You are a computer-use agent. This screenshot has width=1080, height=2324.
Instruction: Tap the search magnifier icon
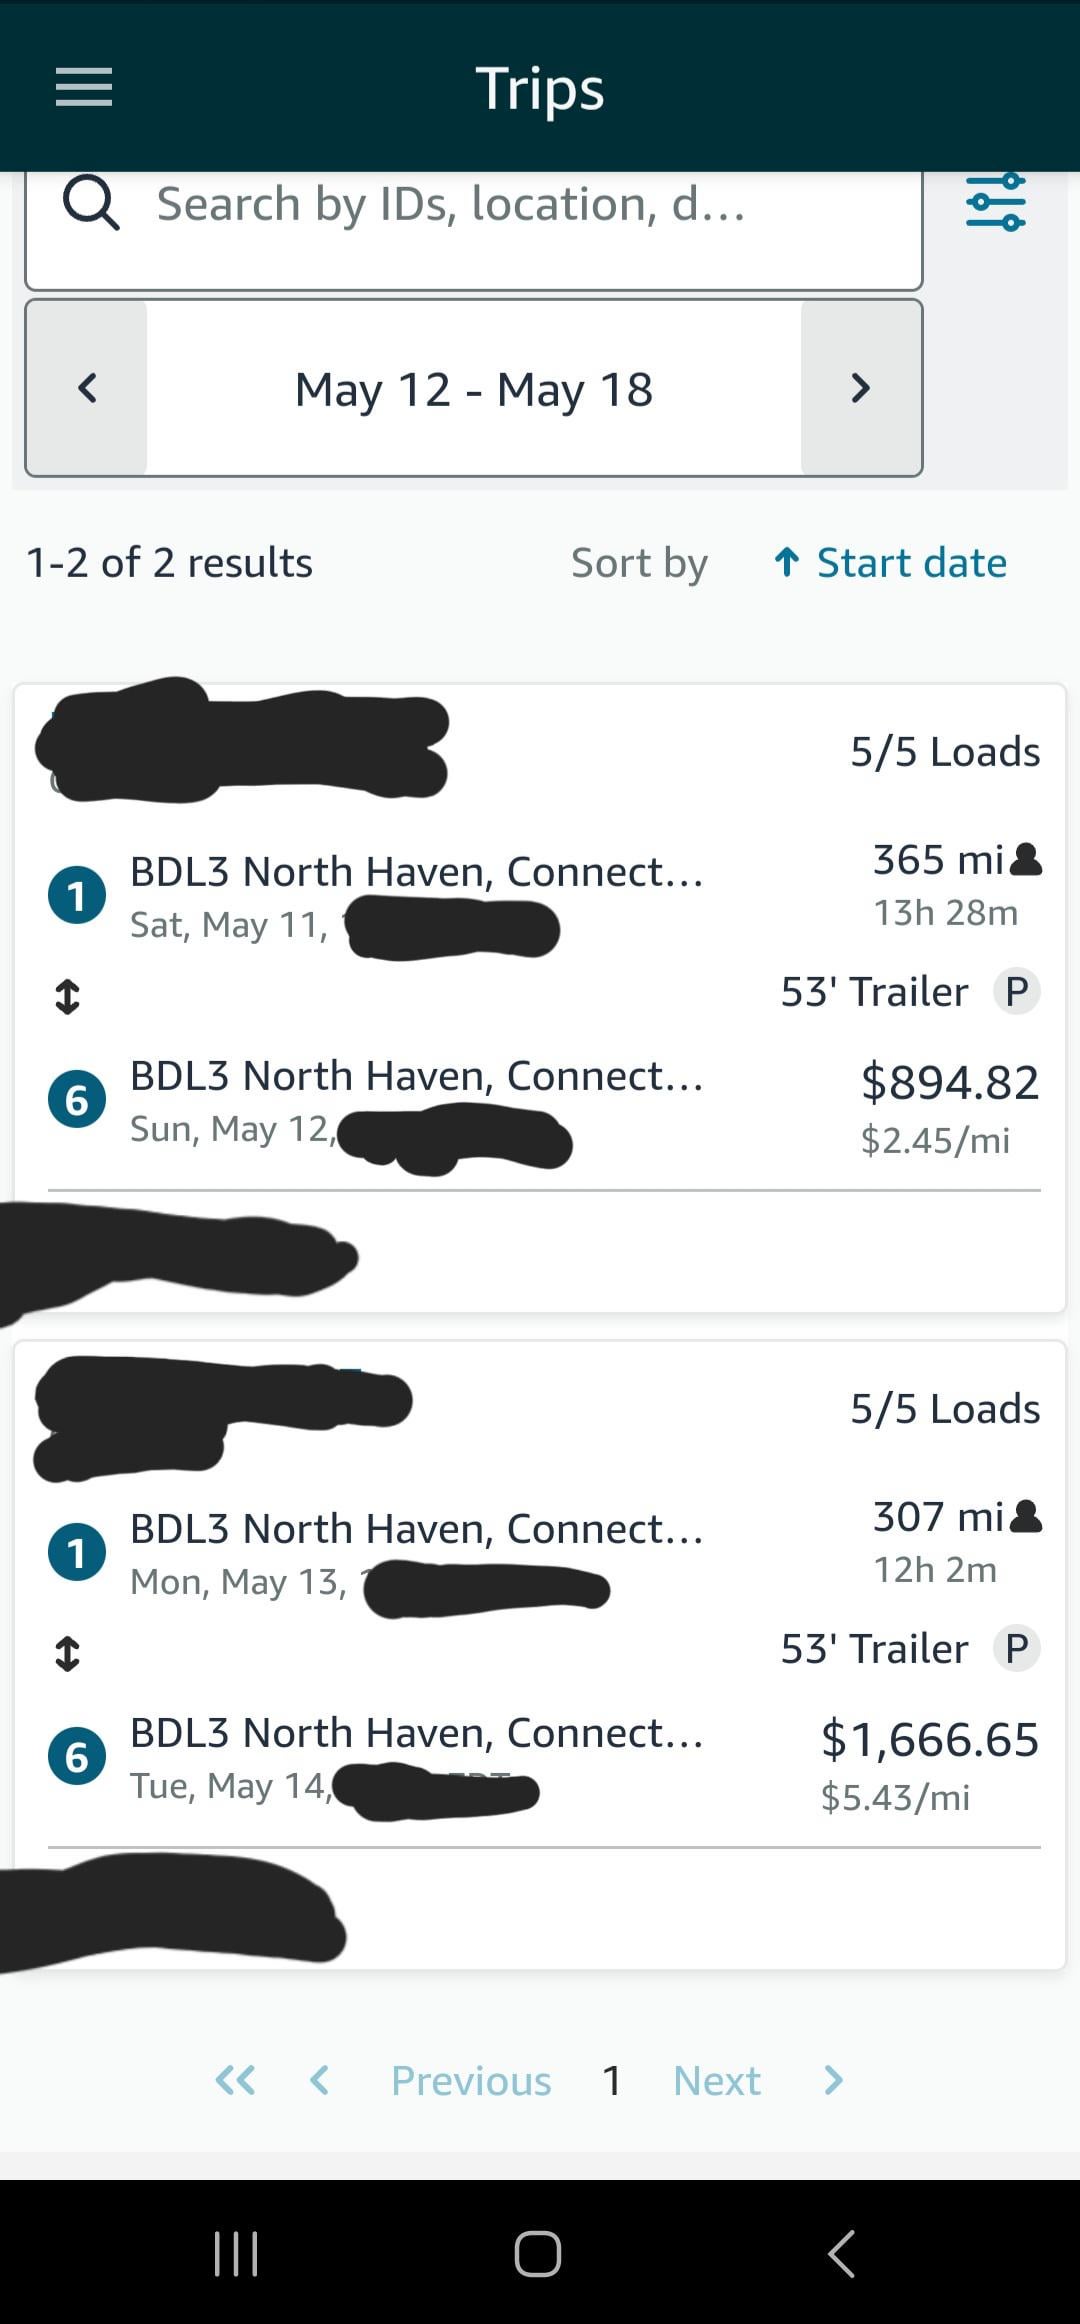pyautogui.click(x=92, y=204)
